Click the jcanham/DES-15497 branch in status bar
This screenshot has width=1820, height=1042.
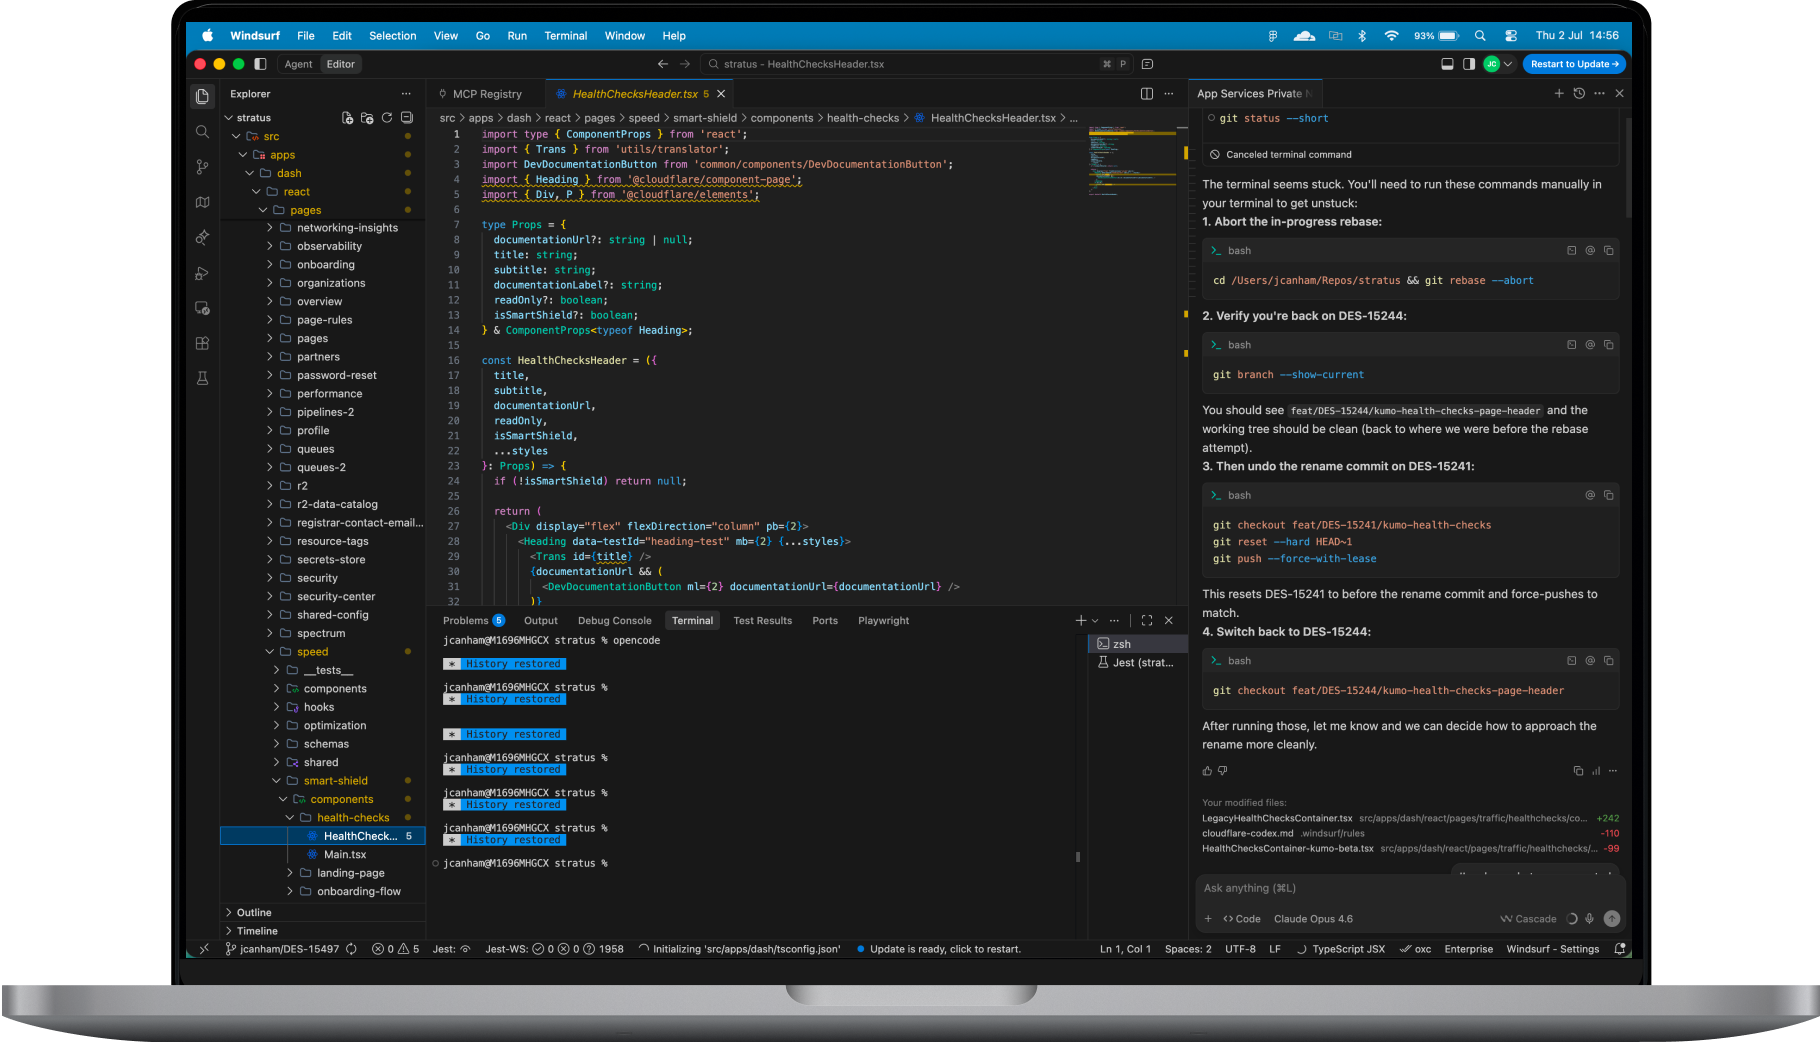coord(283,949)
